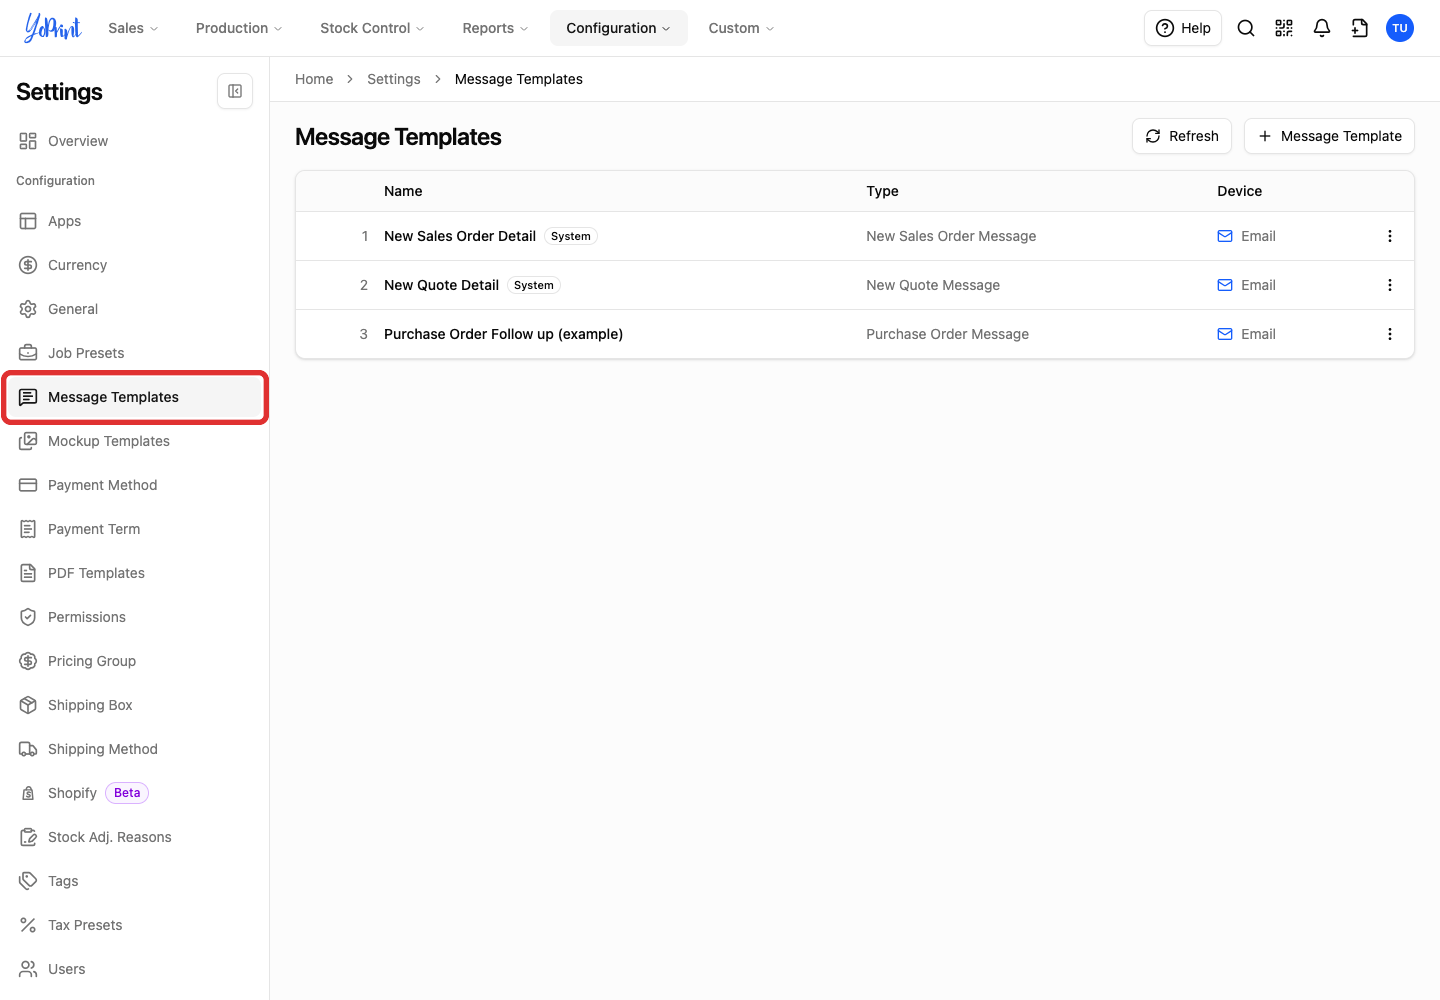Click the Currency dollar icon
This screenshot has height=1000, width=1440.
[28, 265]
